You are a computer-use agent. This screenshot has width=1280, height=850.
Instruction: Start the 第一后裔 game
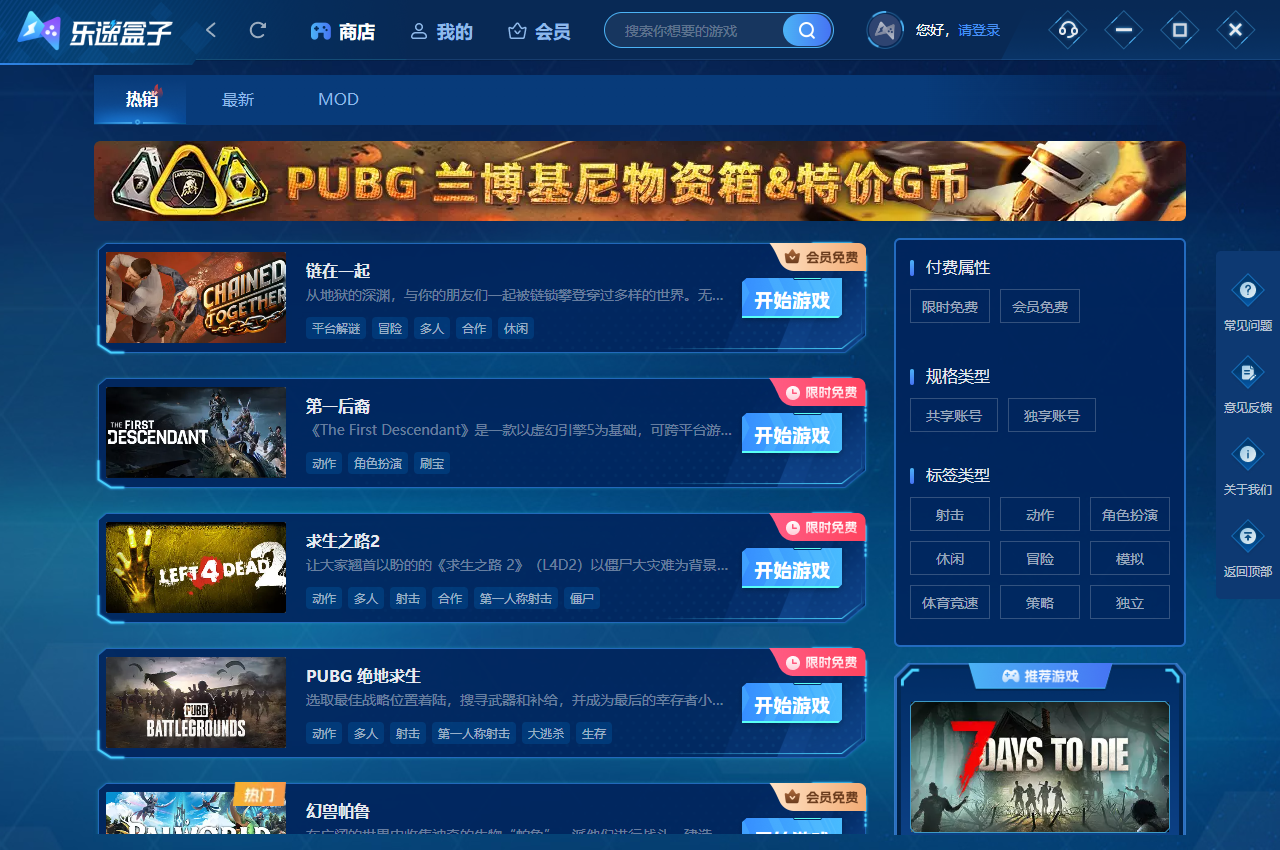coord(792,434)
